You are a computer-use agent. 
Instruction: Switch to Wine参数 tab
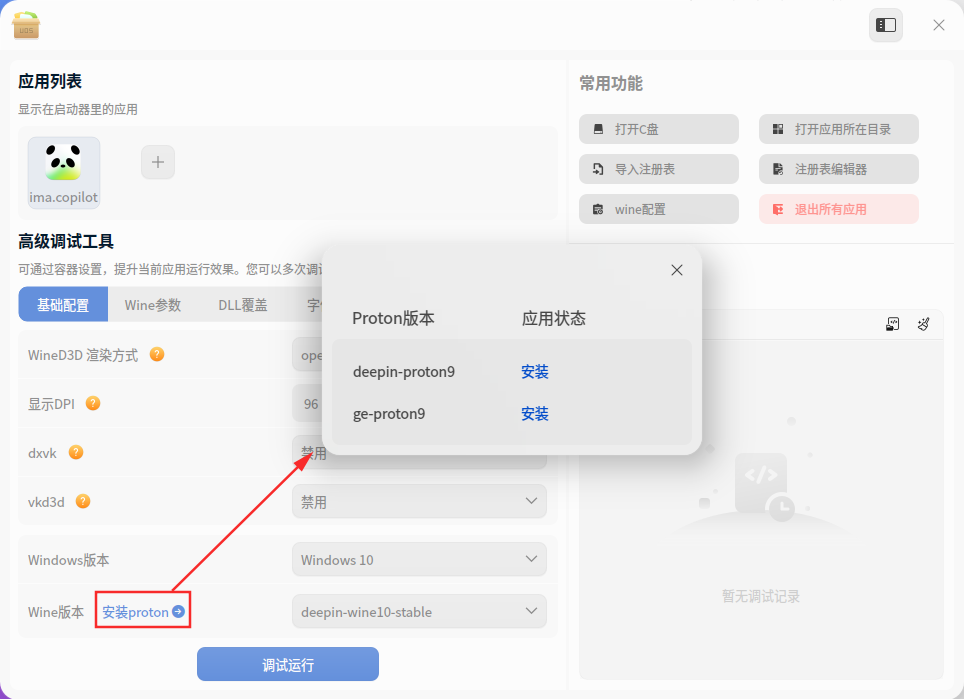(152, 305)
